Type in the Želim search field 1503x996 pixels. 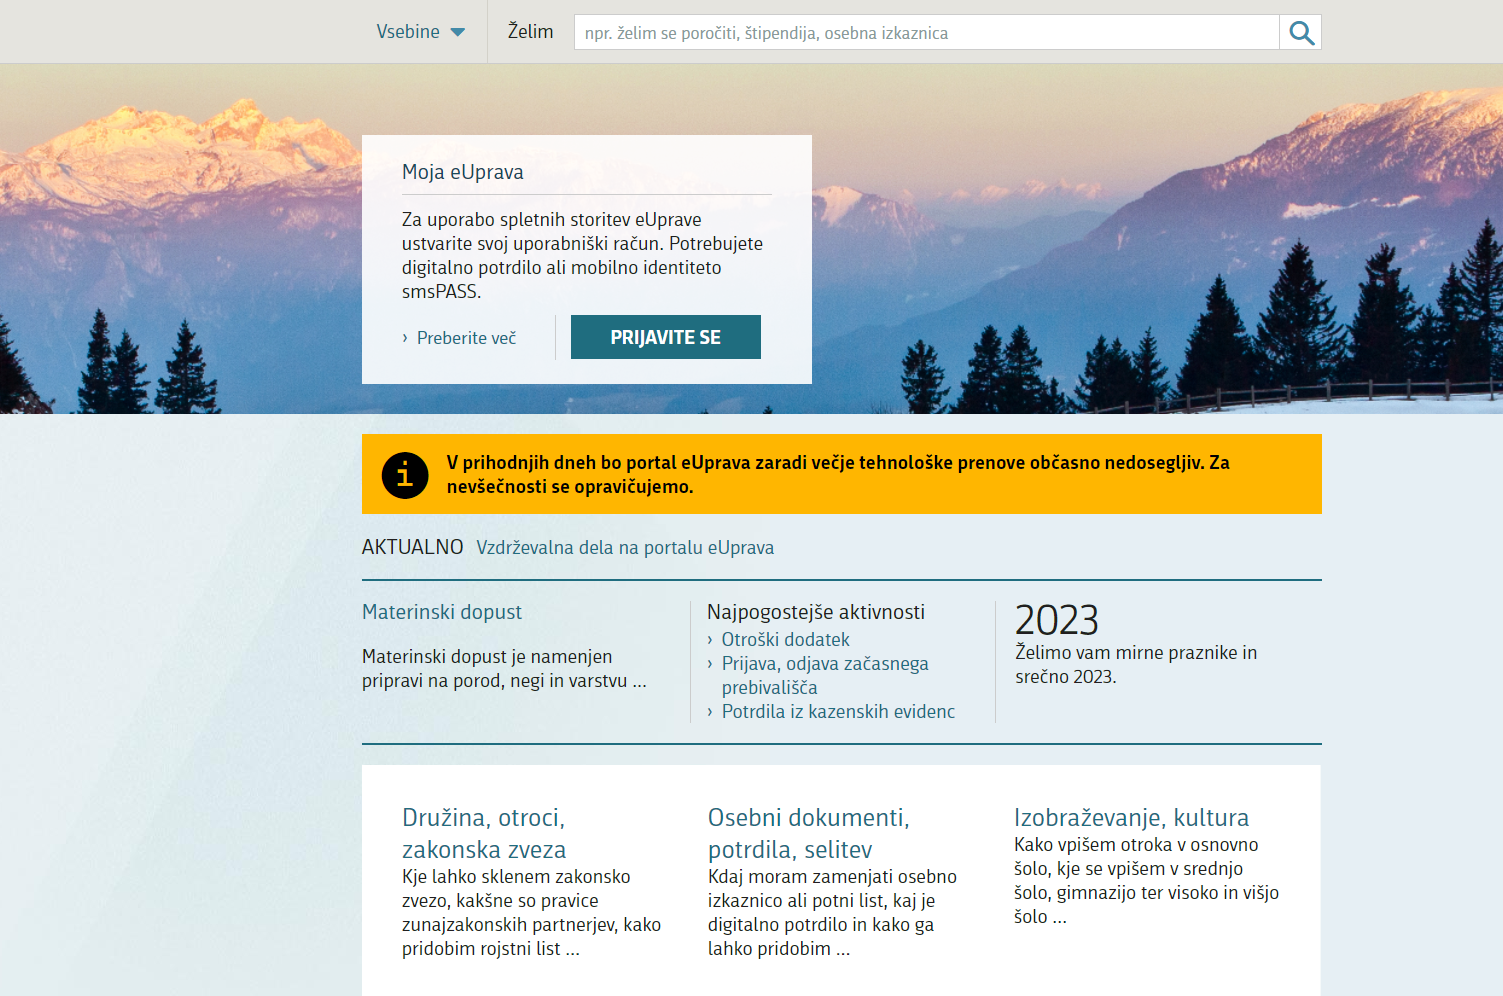pyautogui.click(x=926, y=33)
